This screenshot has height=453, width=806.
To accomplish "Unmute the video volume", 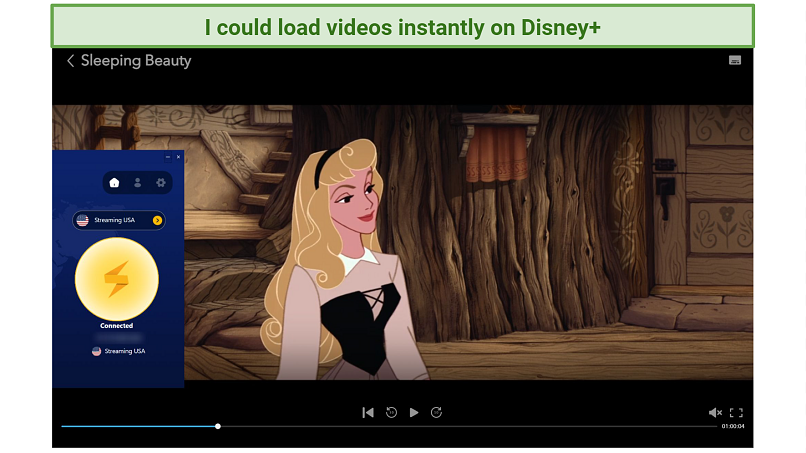I will coord(715,412).
